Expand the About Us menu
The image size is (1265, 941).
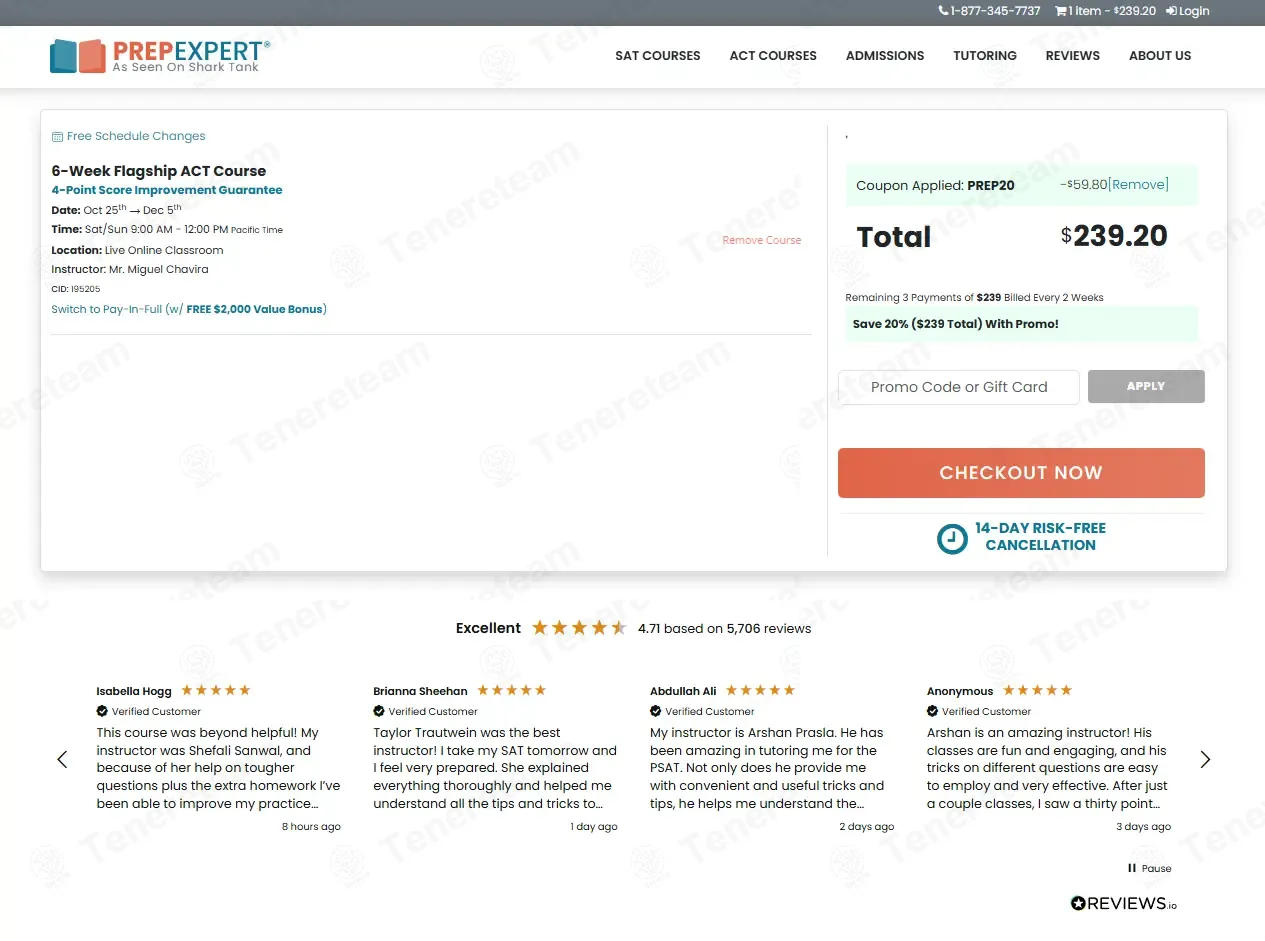click(1159, 56)
